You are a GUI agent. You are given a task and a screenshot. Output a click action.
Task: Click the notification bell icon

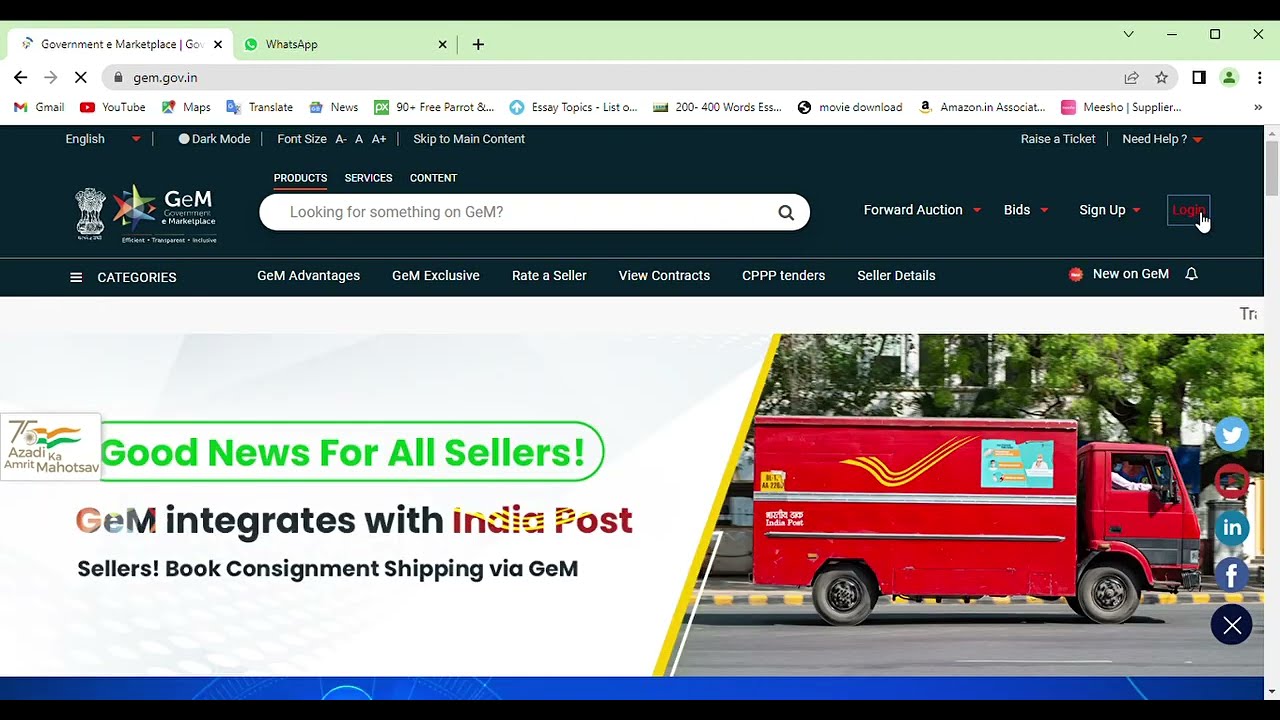pos(1191,274)
